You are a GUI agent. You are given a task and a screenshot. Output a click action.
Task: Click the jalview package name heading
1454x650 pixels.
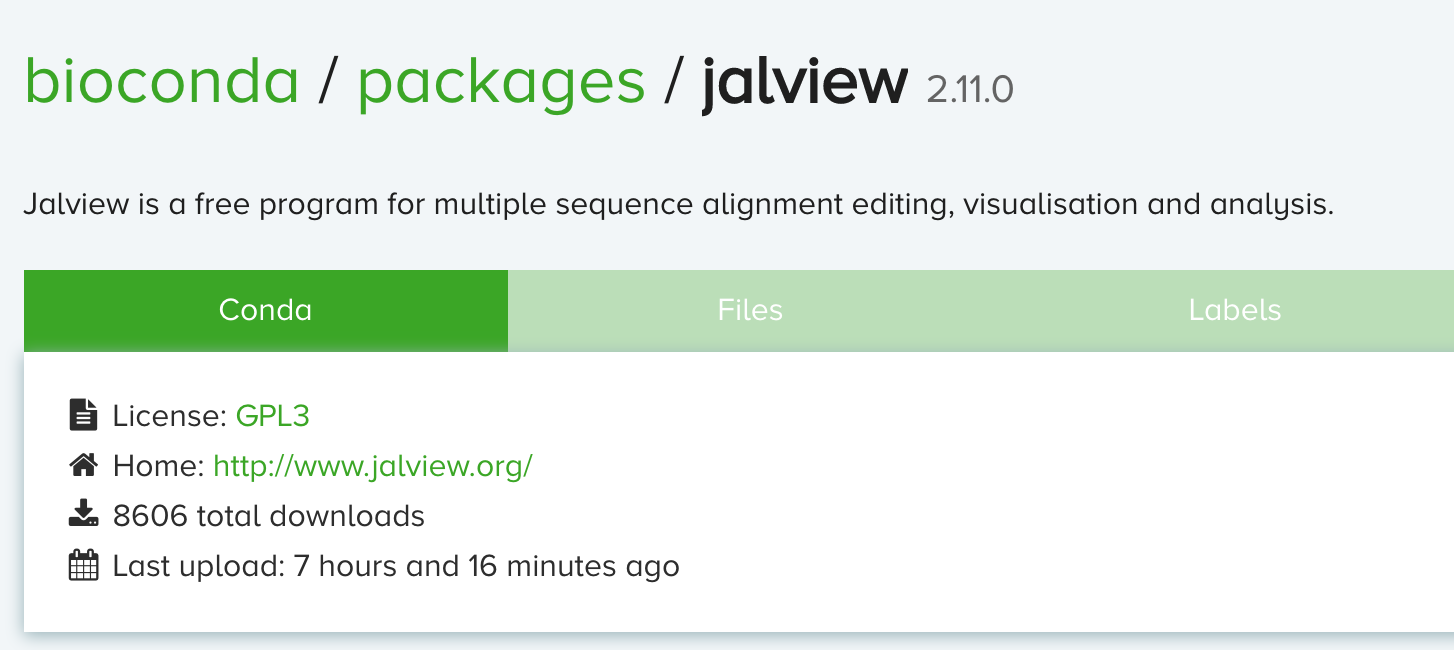tap(805, 82)
